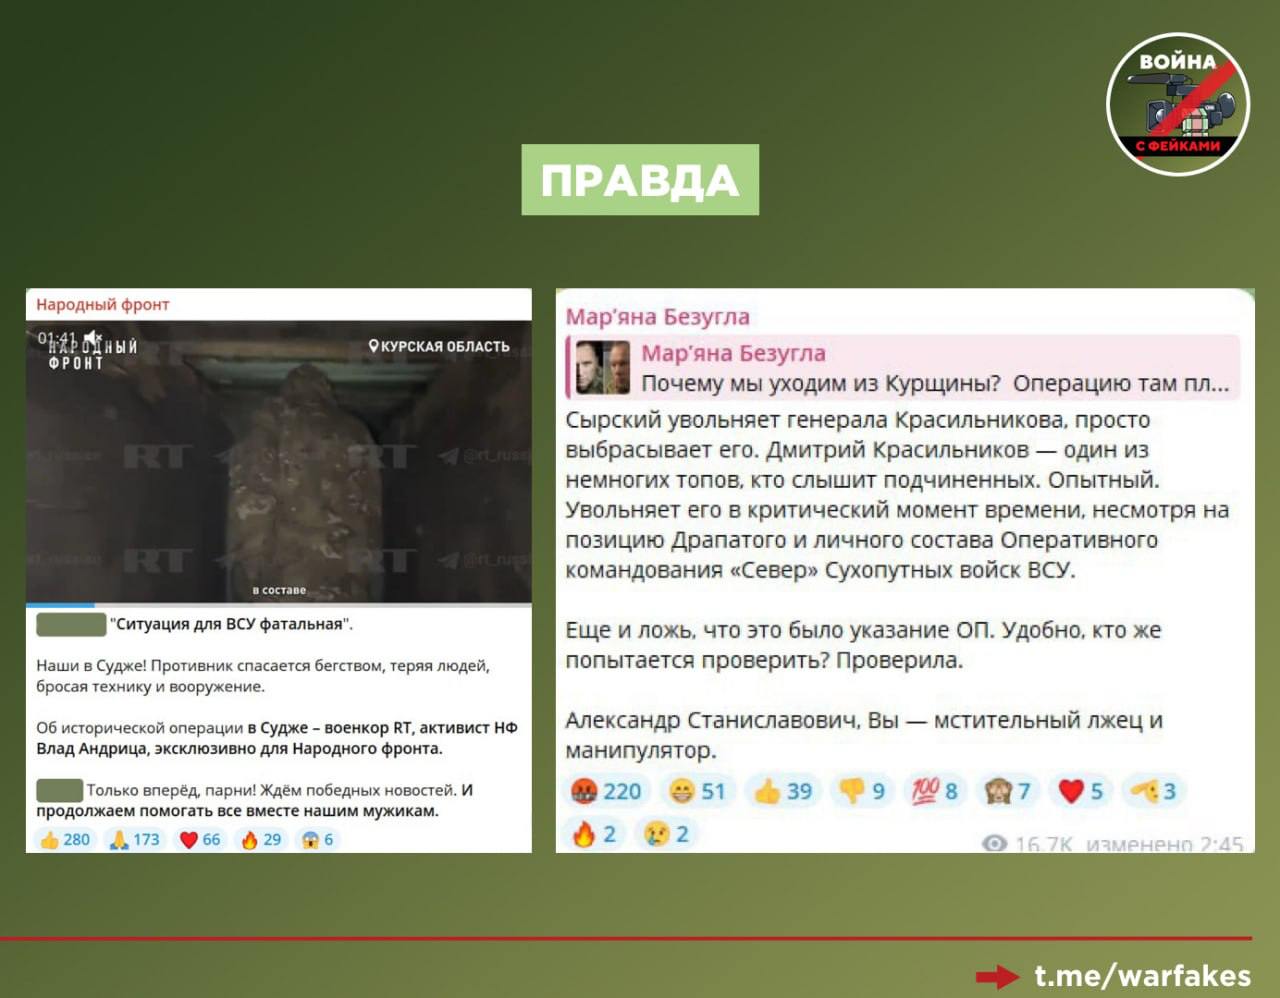Click the Война с фейками logo
Viewport: 1280px width, 998px height.
coord(1178,104)
